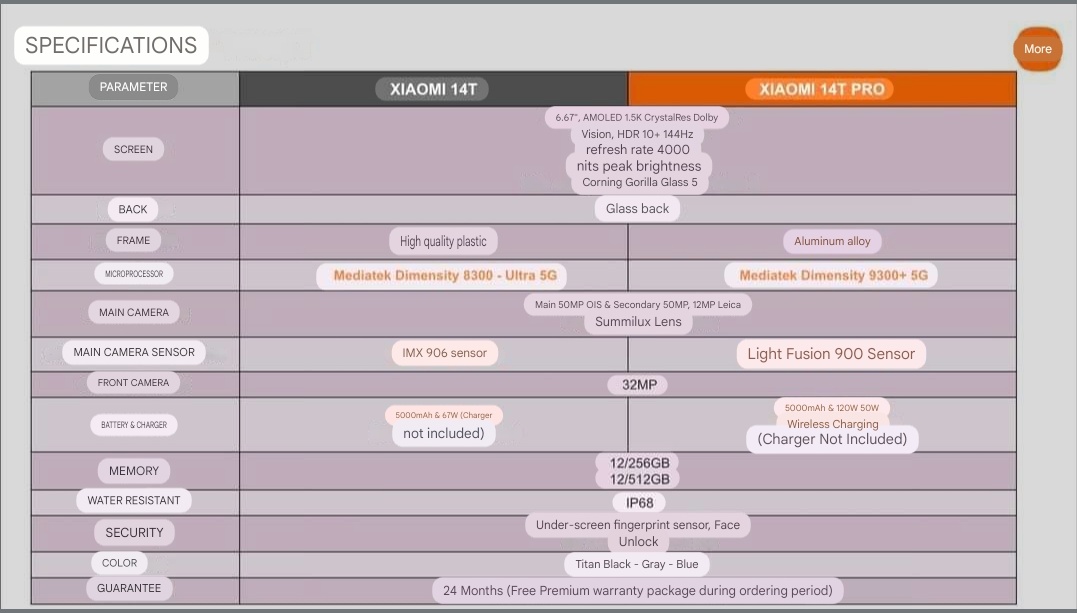Click 'Main 50MP OIS & Secondary 50MP' text
Image resolution: width=1077 pixels, height=613 pixels.
coord(611,304)
